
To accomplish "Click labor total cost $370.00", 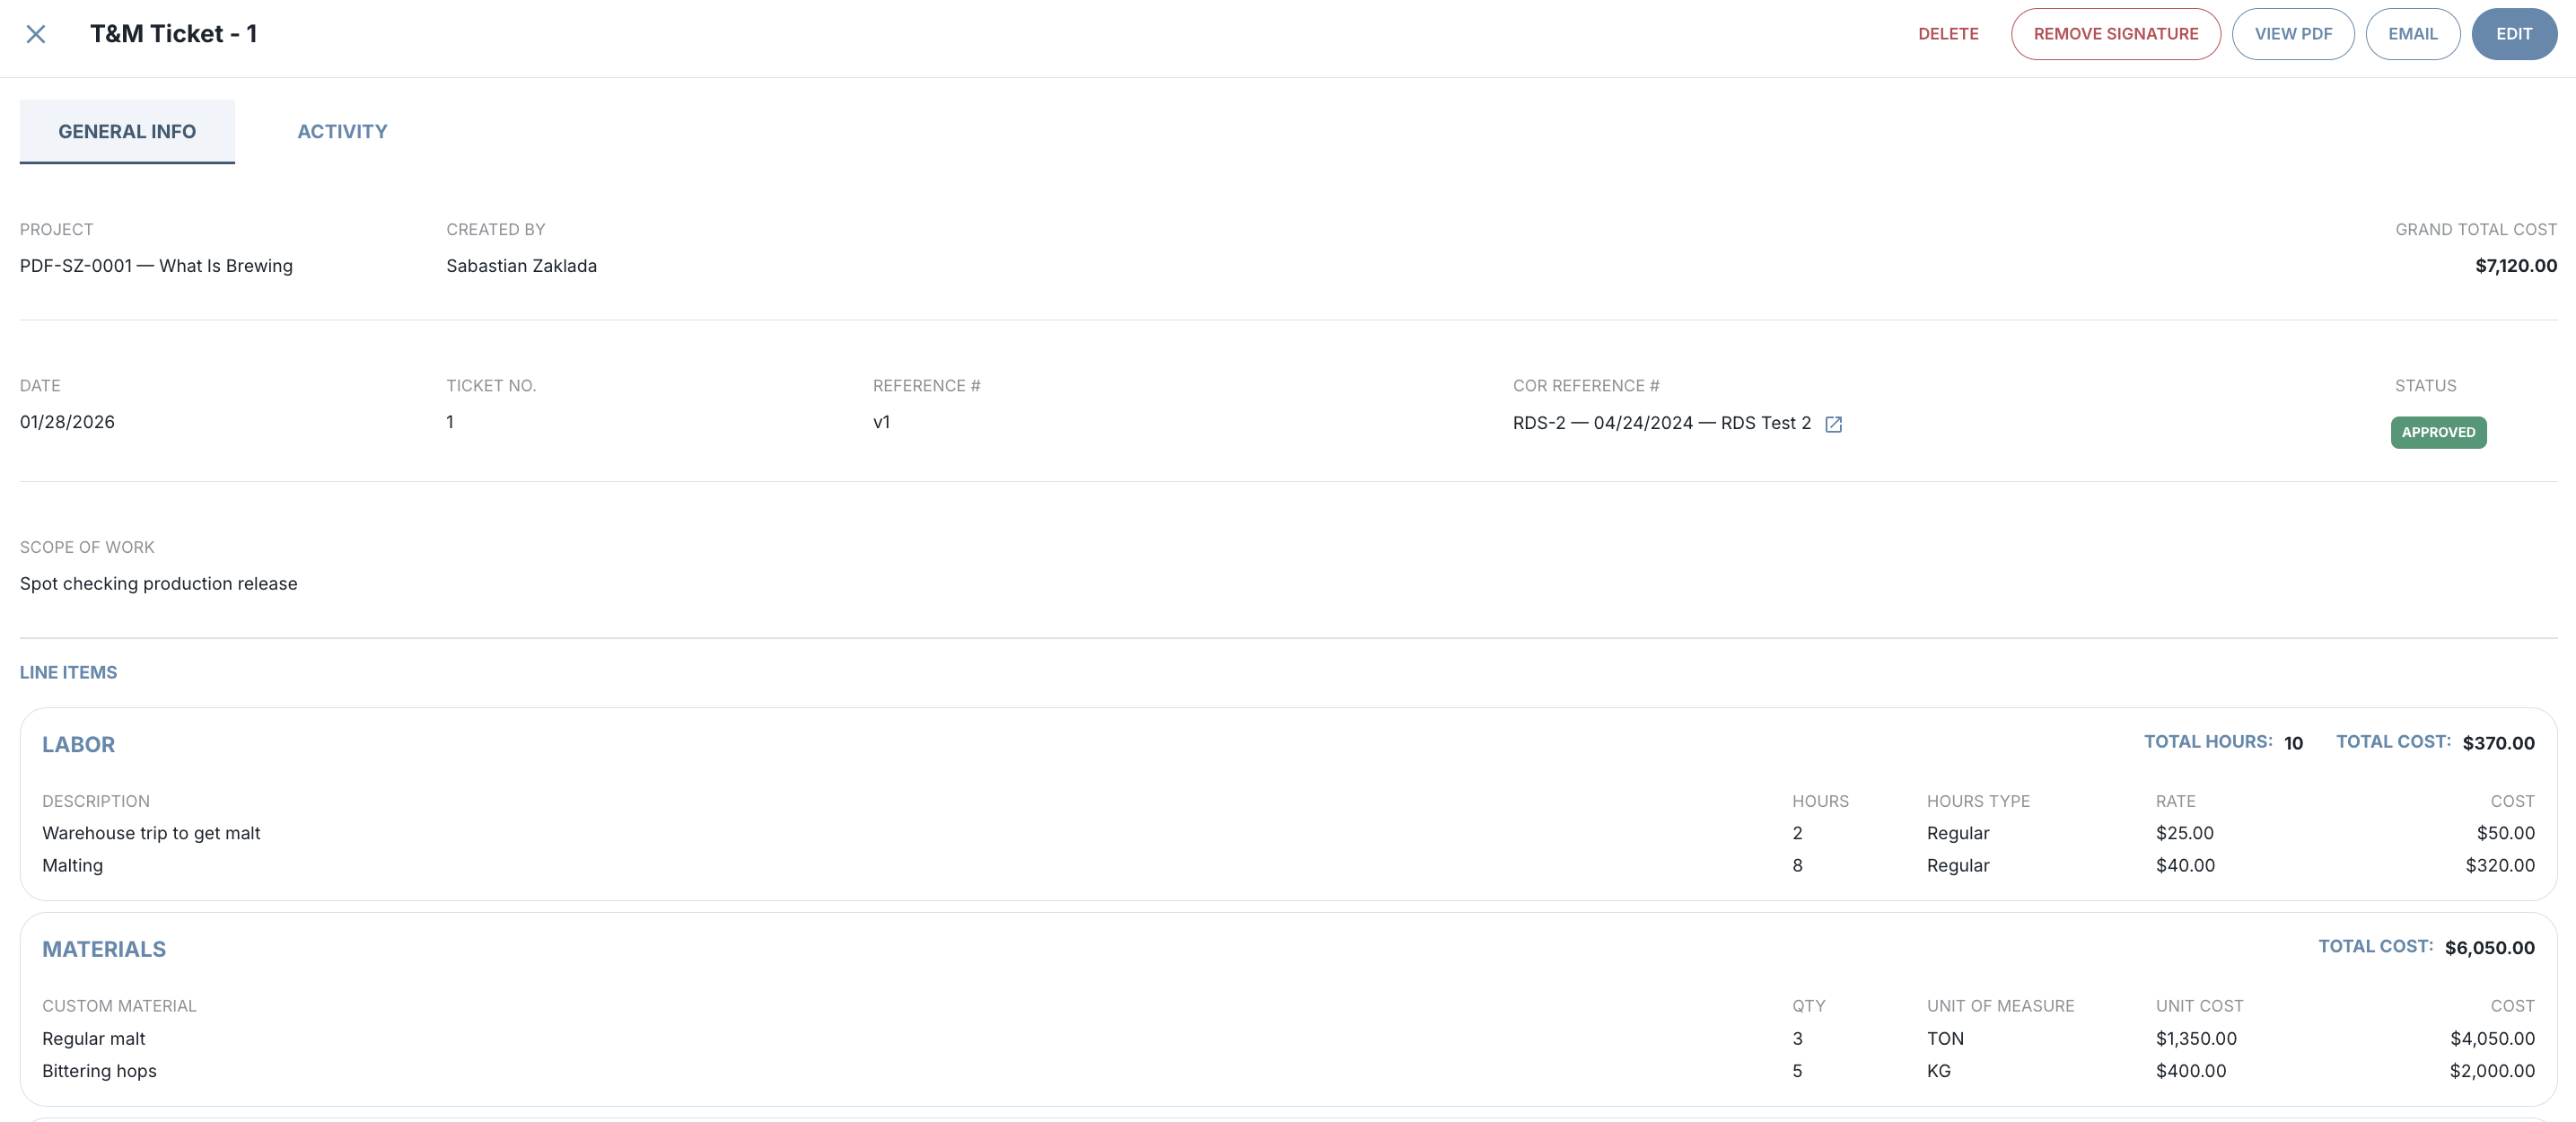I will coord(2498,743).
